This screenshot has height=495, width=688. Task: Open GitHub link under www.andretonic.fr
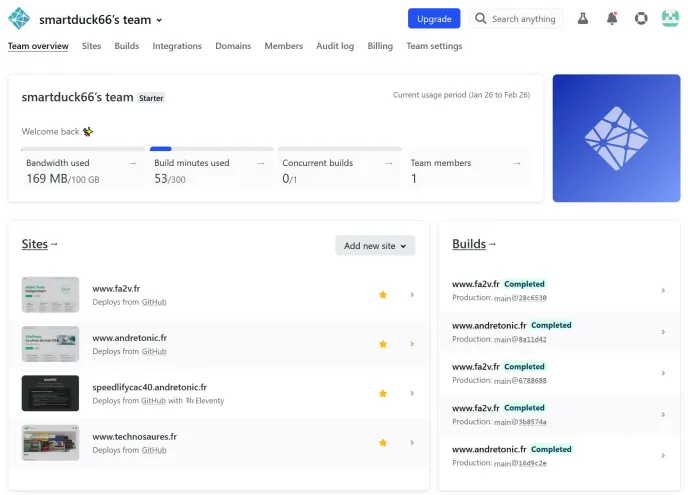[154, 351]
